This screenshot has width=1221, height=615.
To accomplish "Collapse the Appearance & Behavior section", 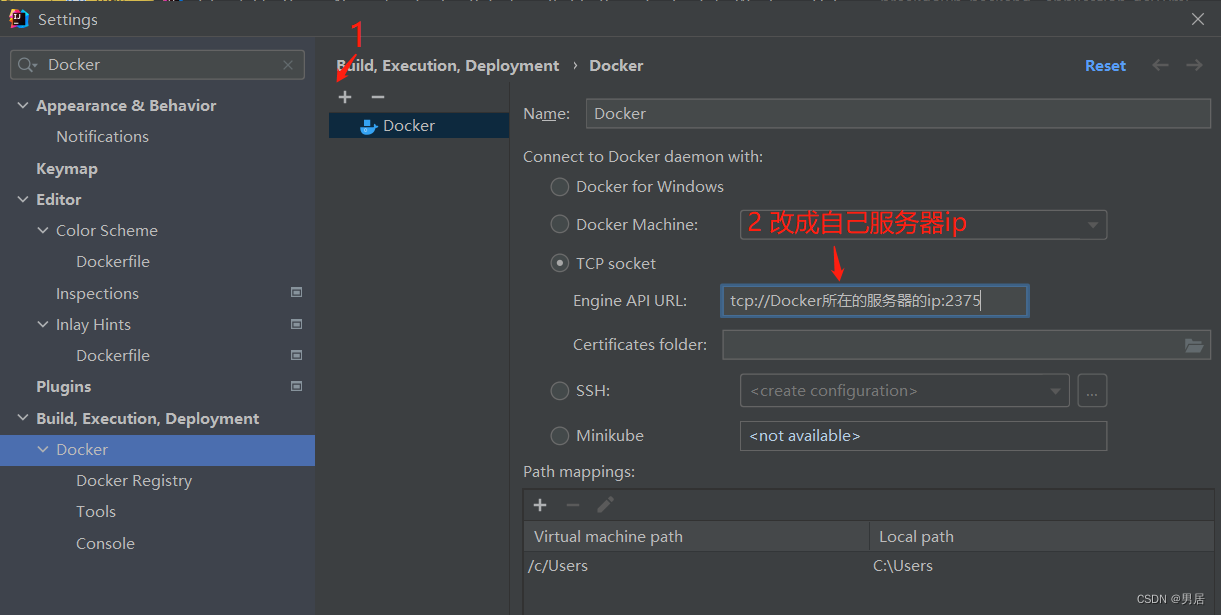I will coord(23,106).
